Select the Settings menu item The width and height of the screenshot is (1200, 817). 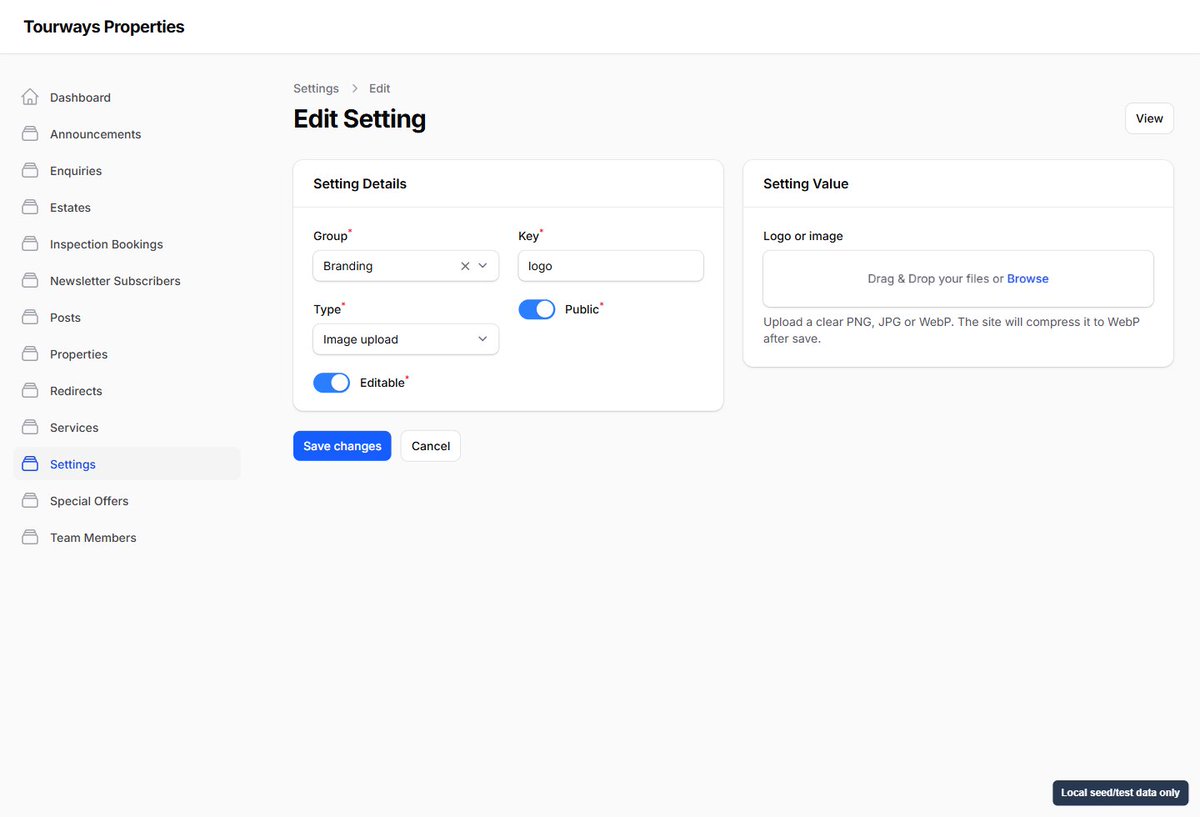[127, 464]
